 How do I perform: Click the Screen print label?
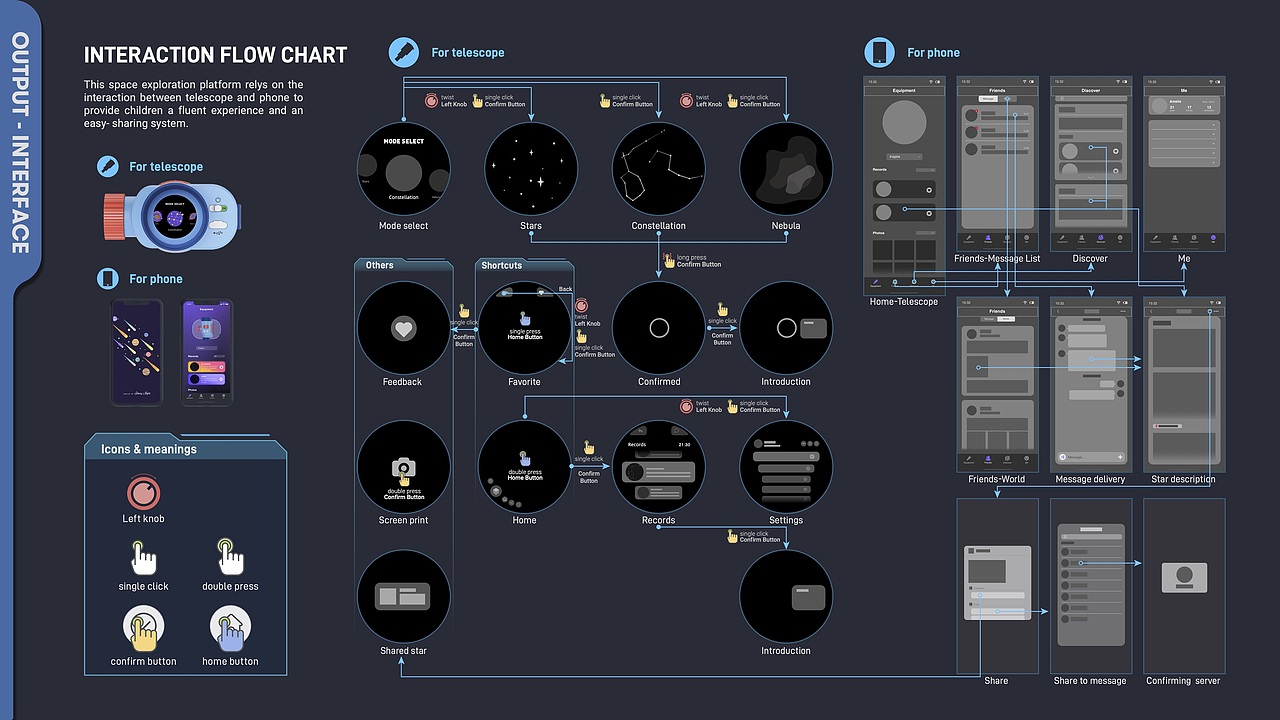[403, 521]
